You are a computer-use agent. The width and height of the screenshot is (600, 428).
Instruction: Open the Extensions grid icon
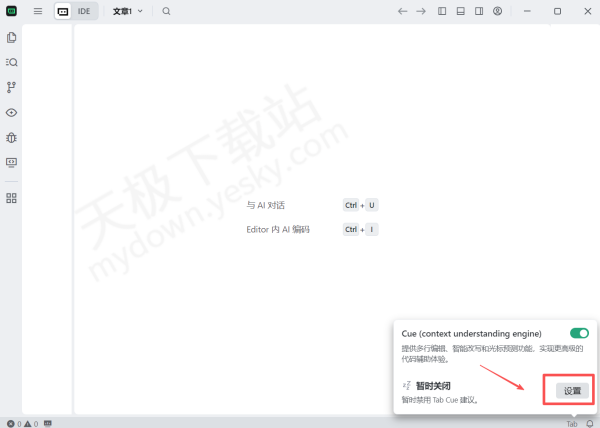tap(12, 198)
